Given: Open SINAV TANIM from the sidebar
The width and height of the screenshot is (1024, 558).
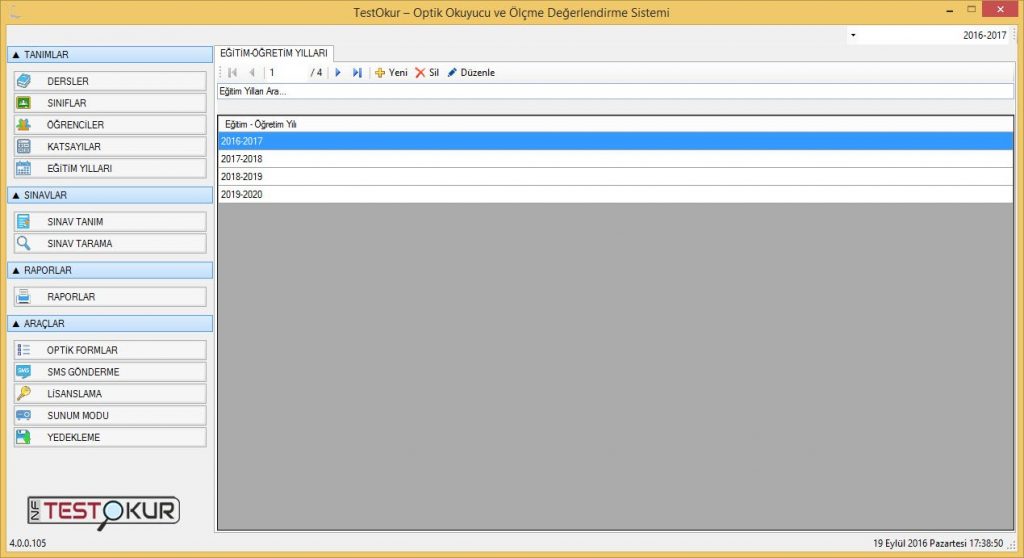Looking at the screenshot, I should pos(110,222).
